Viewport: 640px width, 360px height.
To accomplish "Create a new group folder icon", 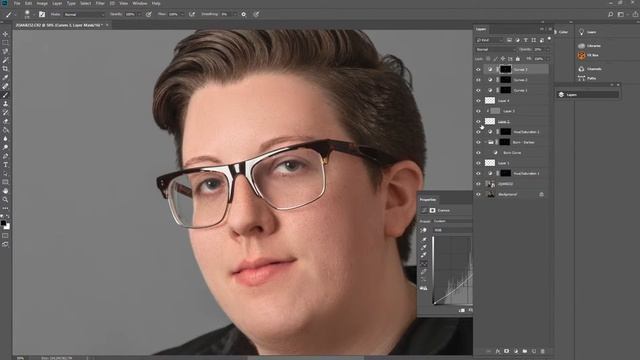I will [x=524, y=351].
